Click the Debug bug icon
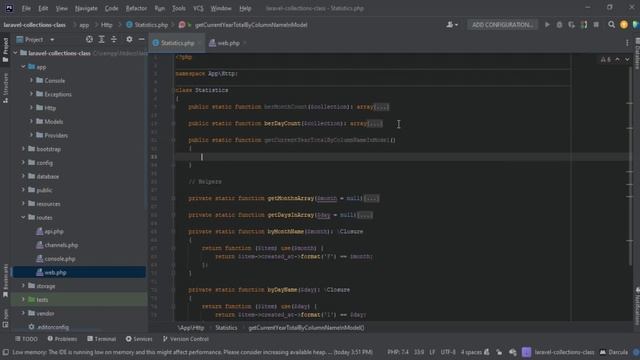 559,25
